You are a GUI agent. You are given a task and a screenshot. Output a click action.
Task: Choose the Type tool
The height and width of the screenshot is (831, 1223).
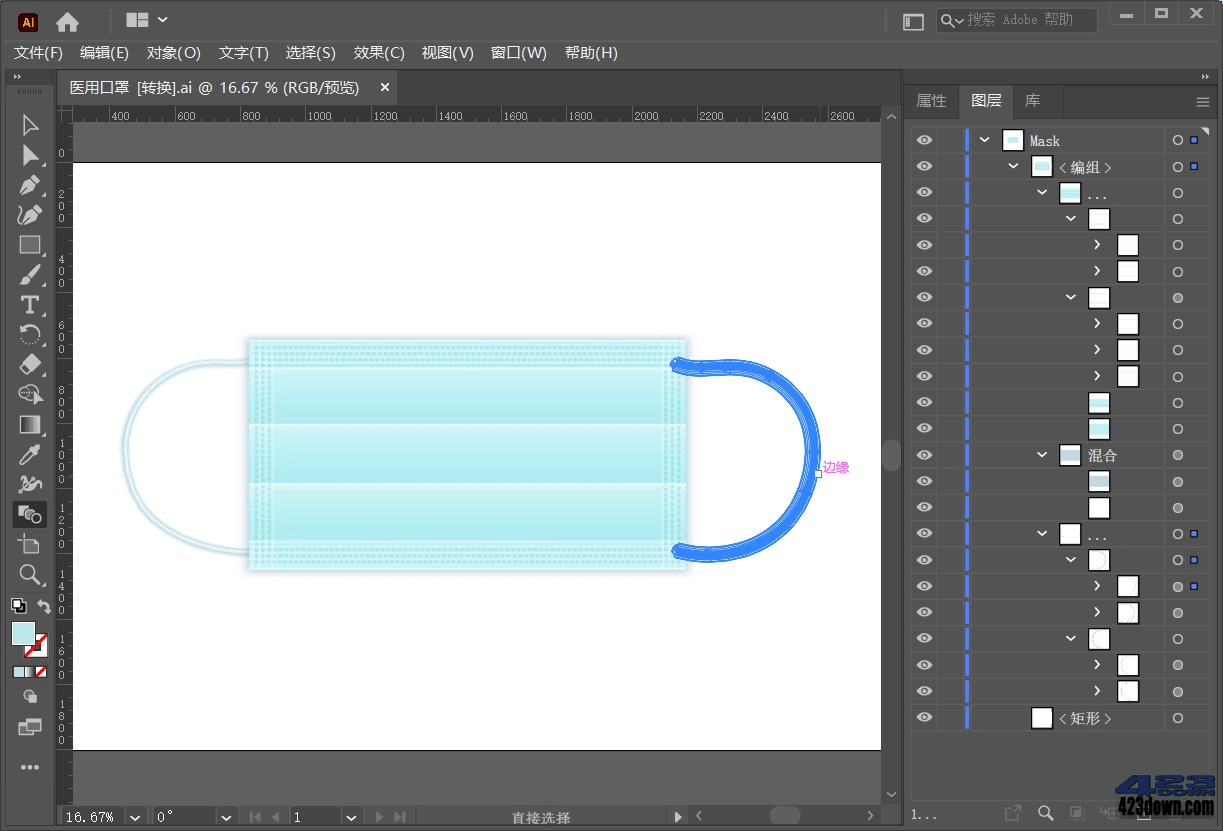29,305
